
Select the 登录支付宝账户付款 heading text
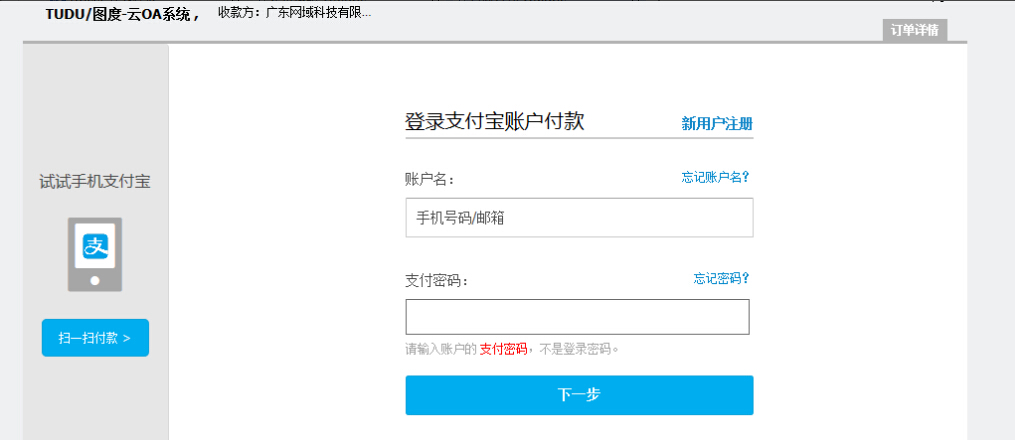(495, 121)
